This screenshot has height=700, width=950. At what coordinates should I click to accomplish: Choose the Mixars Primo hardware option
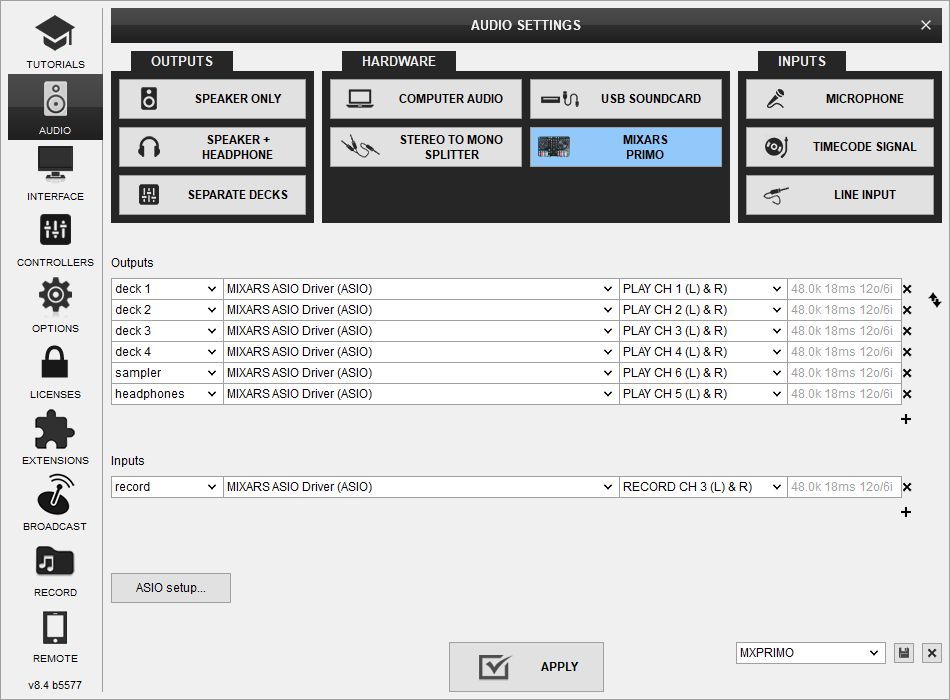tap(626, 147)
